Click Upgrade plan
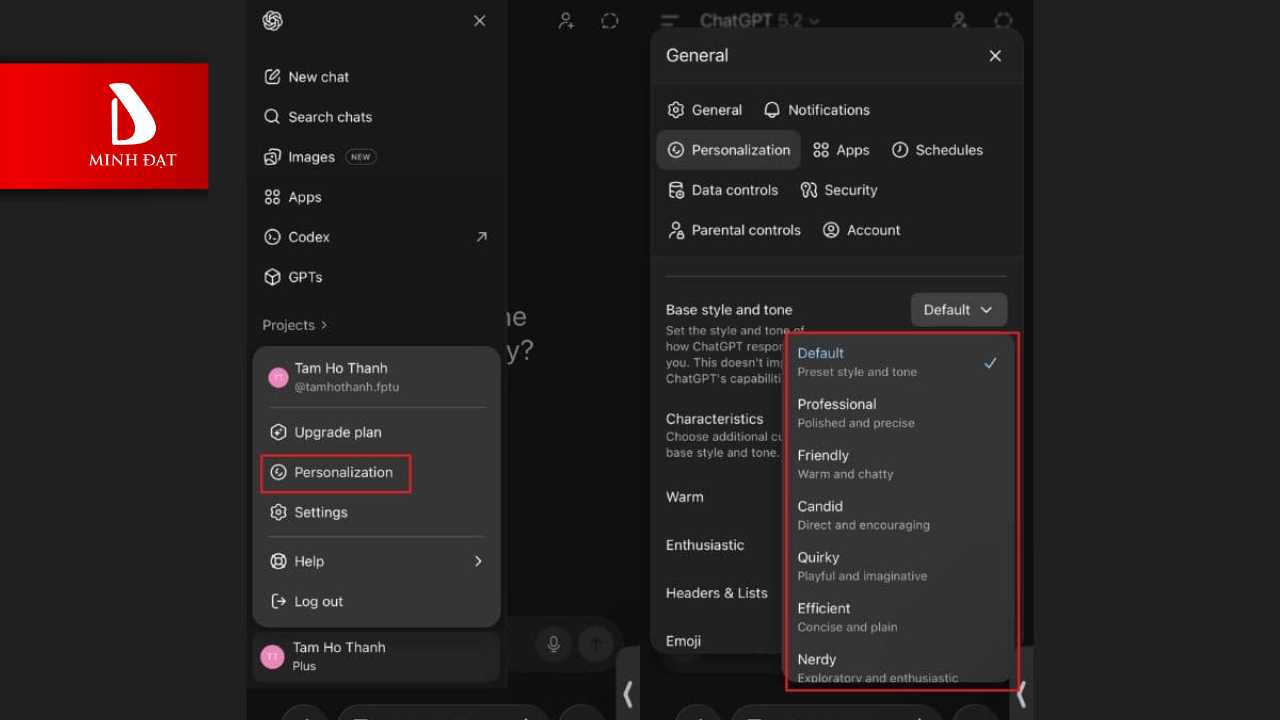The width and height of the screenshot is (1280, 720). (337, 432)
